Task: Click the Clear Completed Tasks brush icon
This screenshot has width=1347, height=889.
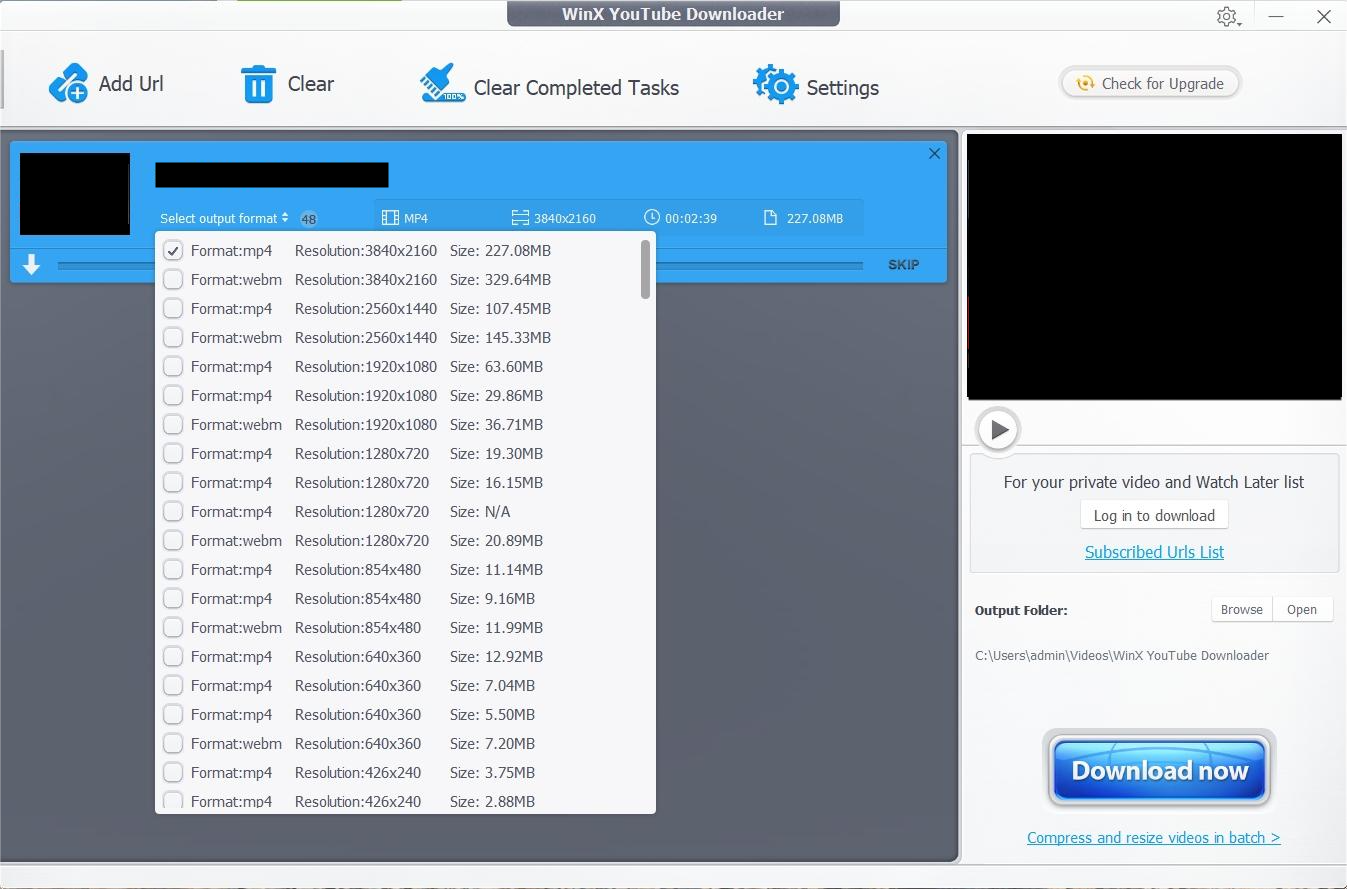Action: click(x=442, y=85)
